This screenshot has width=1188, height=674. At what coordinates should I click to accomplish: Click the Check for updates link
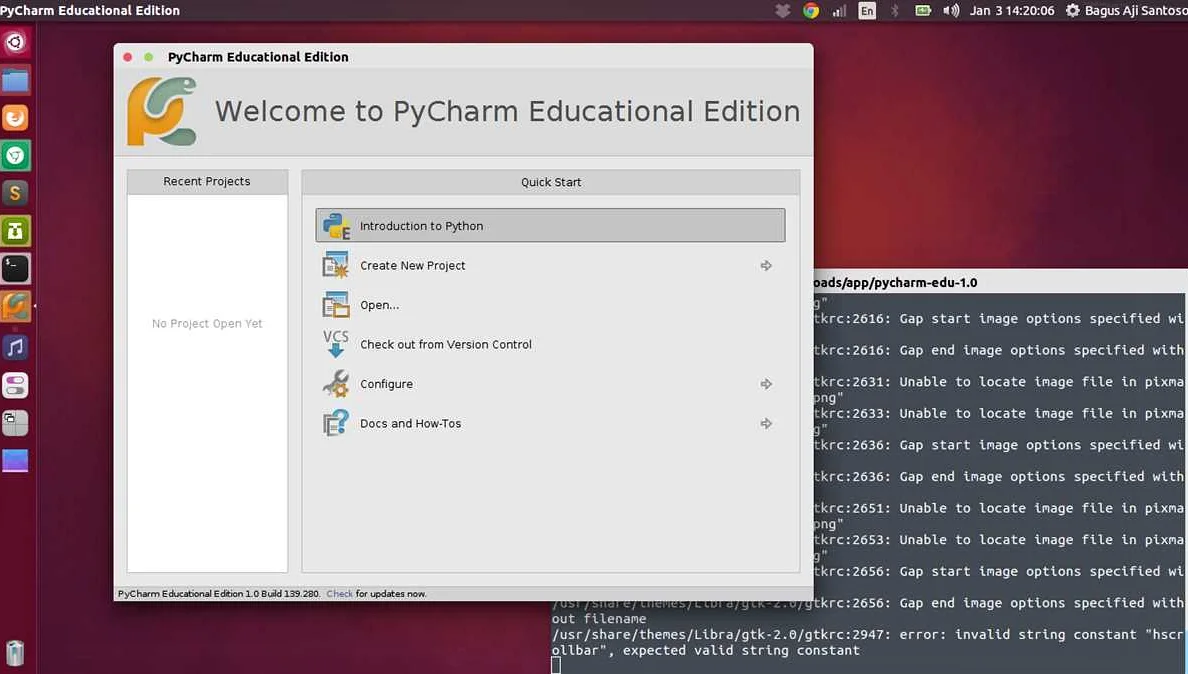click(339, 593)
